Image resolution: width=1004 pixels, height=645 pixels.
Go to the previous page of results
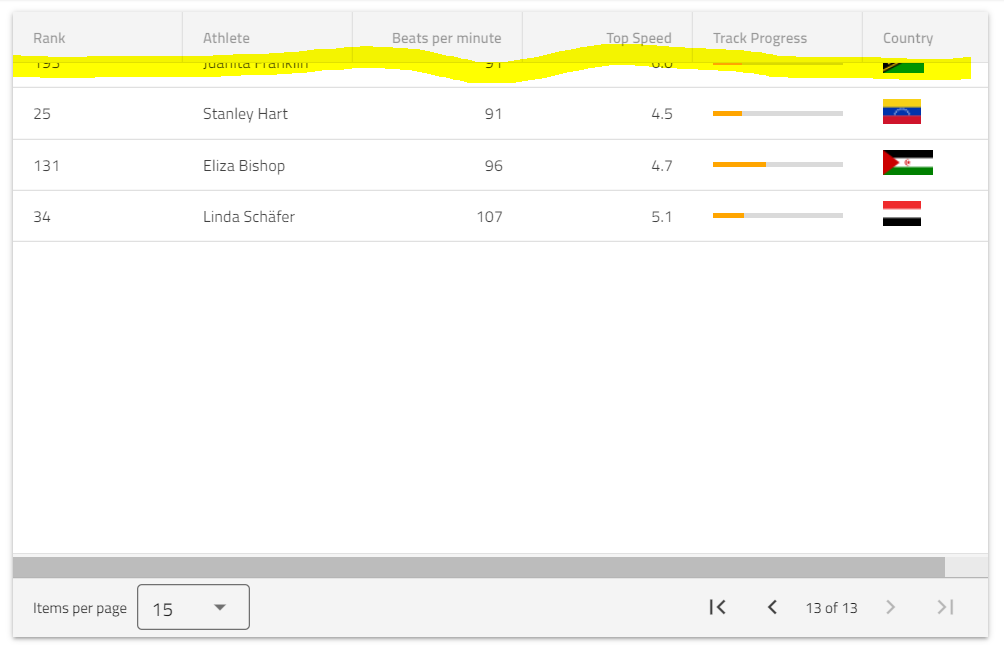(x=772, y=607)
